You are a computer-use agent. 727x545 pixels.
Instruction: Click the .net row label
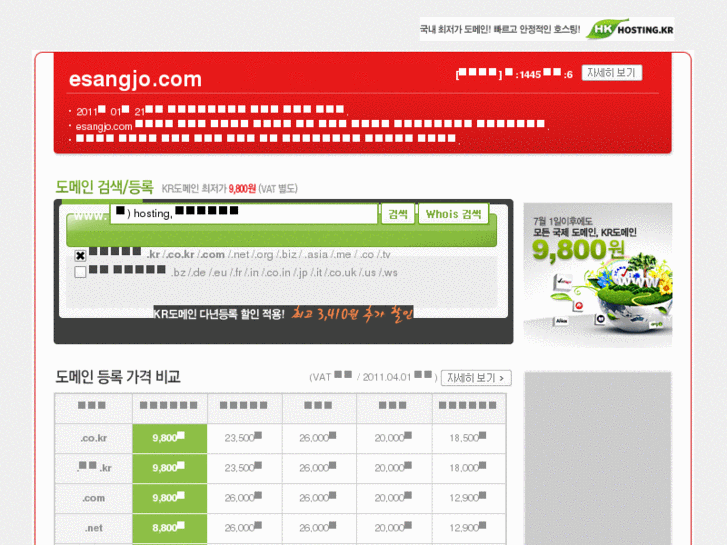[x=94, y=528]
